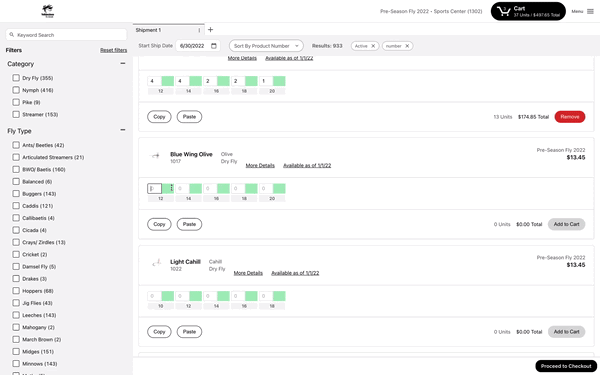Click Reset filters link
The width and height of the screenshot is (600, 375).
click(114, 50)
